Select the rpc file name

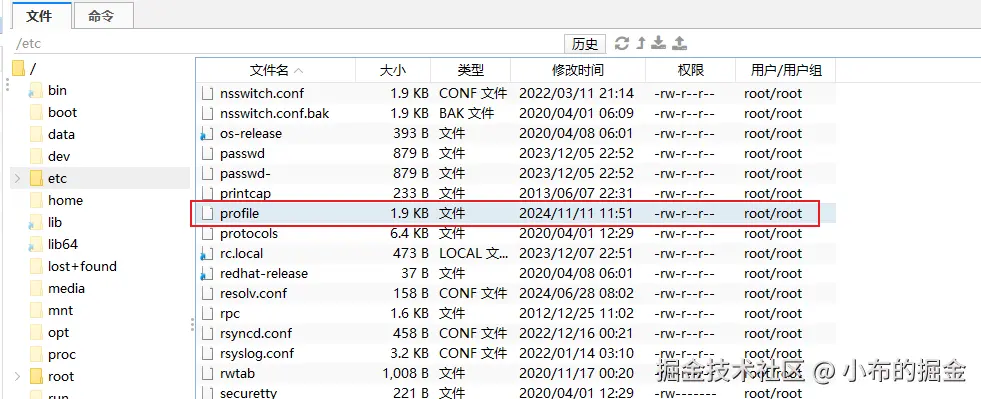(230, 313)
